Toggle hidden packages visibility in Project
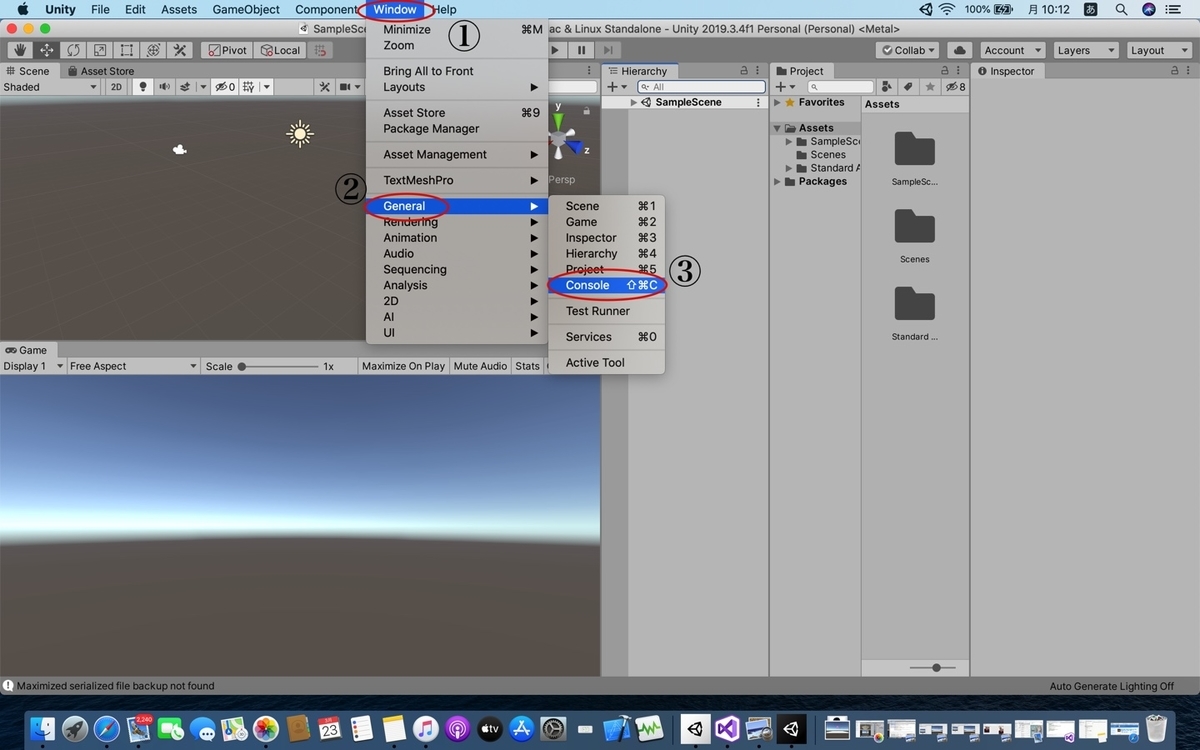 coord(955,87)
